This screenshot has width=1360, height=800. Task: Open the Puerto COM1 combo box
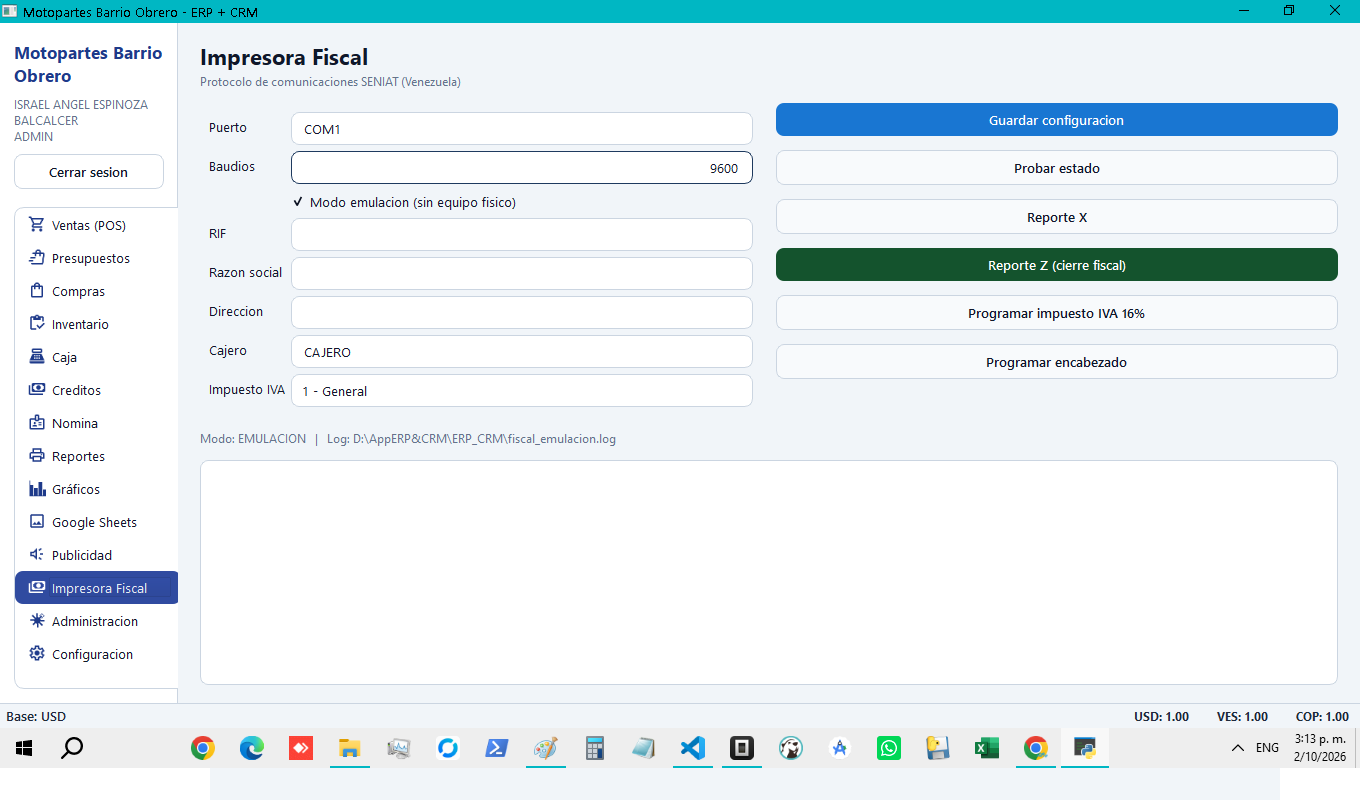(522, 129)
